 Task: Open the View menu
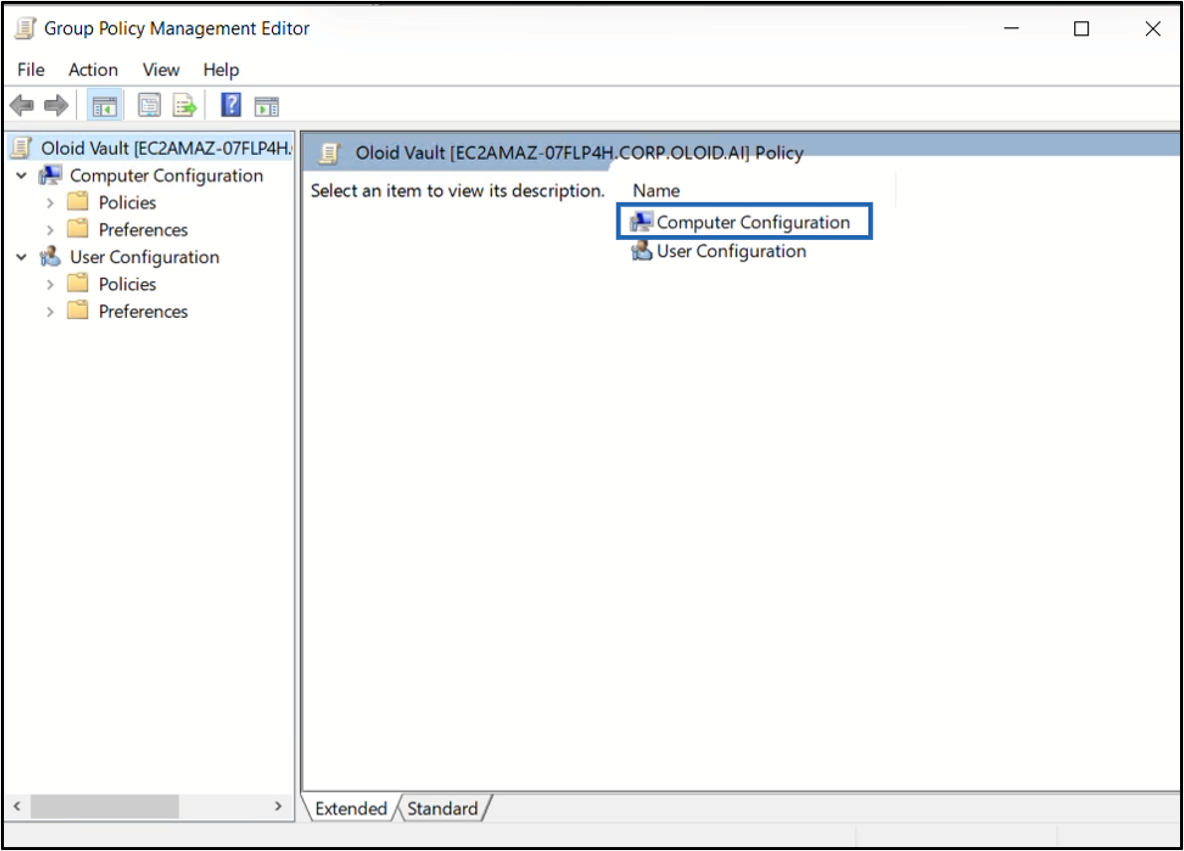pyautogui.click(x=161, y=69)
